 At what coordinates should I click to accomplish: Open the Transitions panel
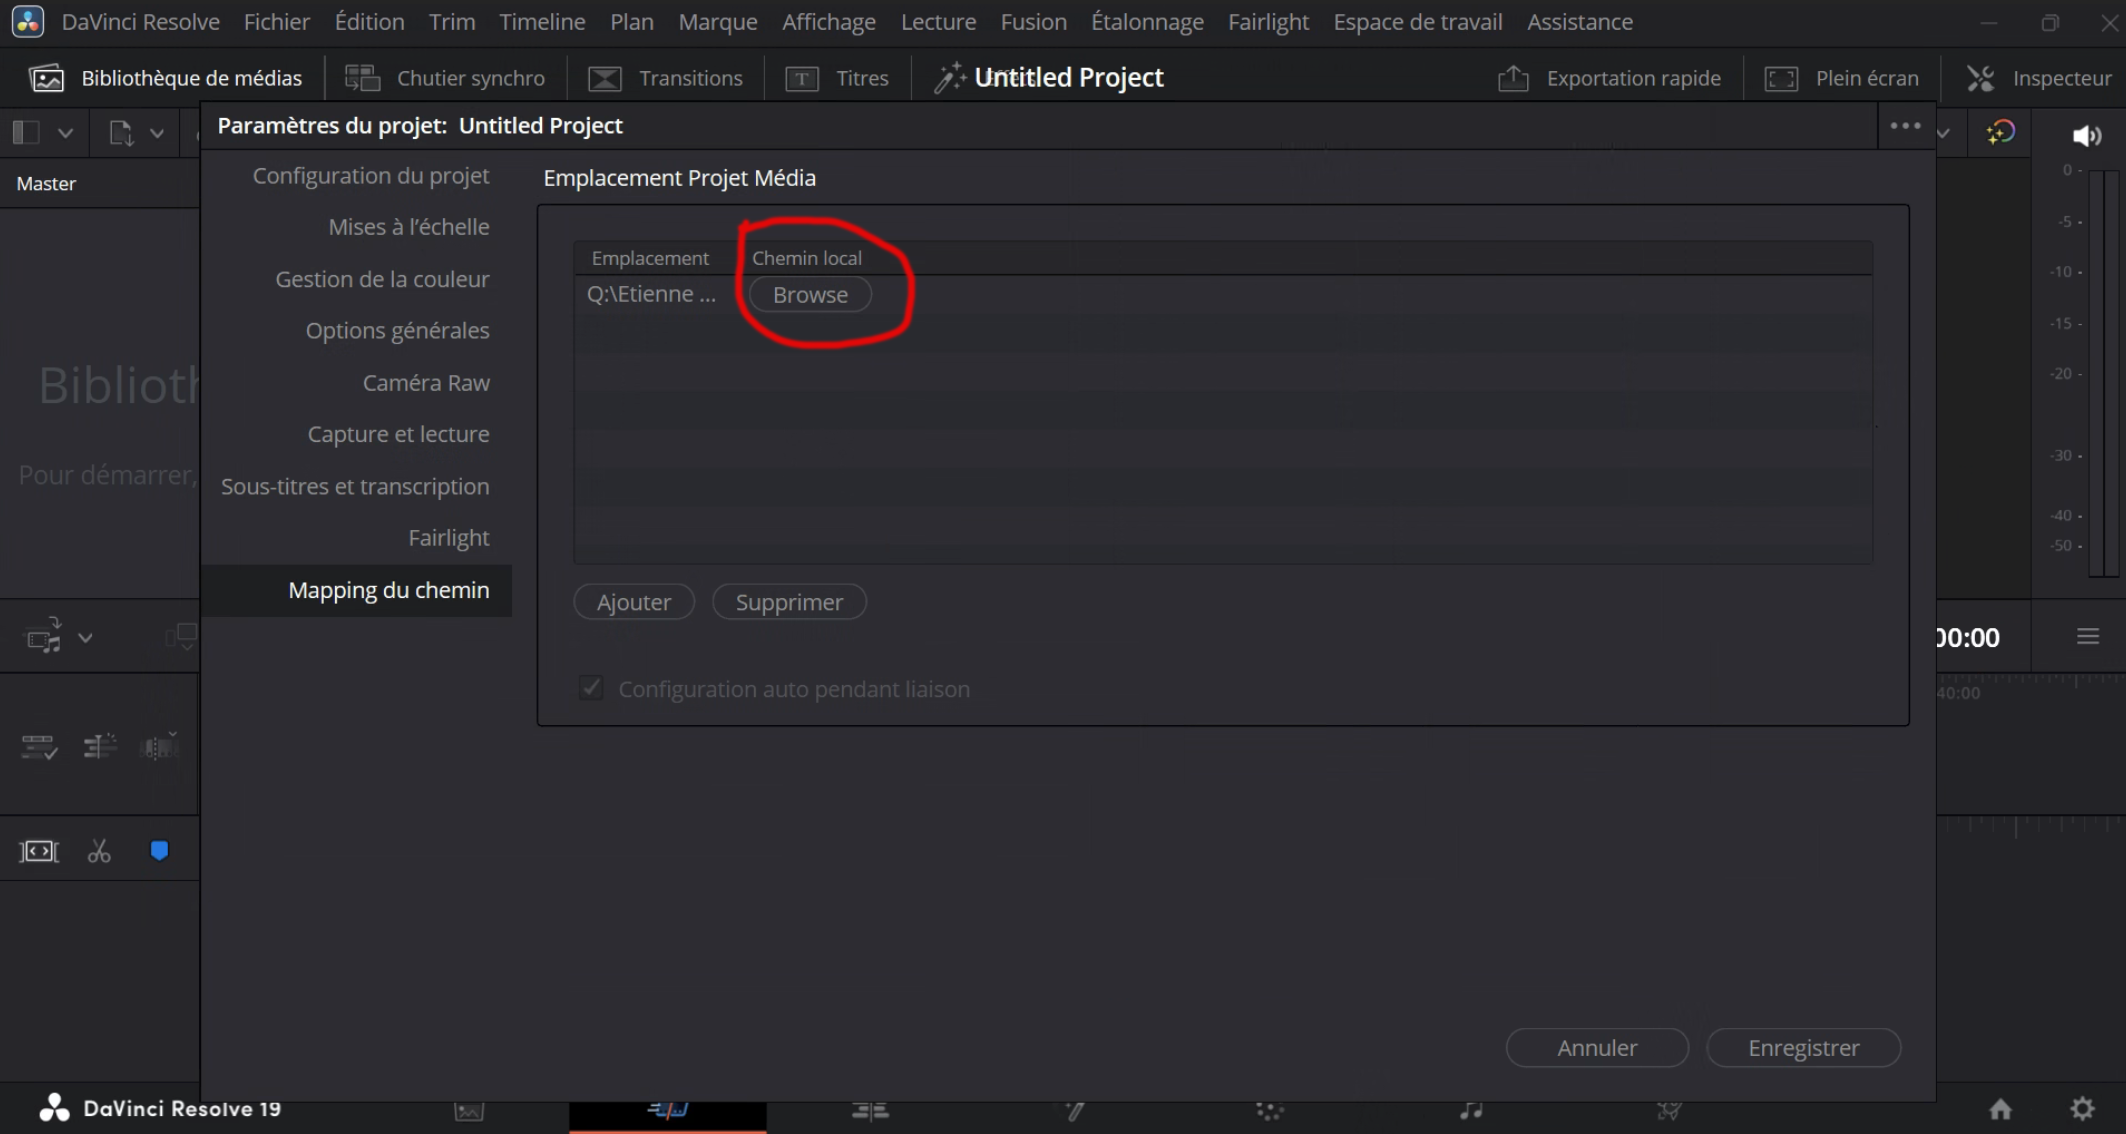(x=665, y=78)
